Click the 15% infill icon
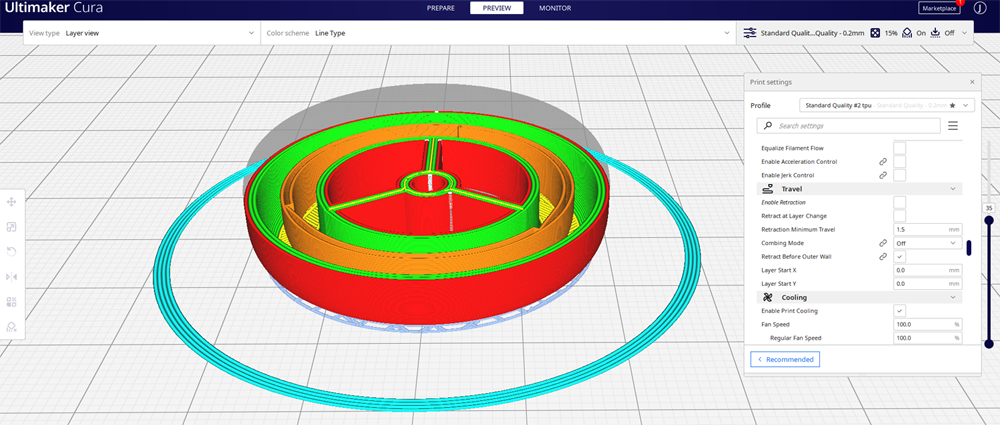 876,33
